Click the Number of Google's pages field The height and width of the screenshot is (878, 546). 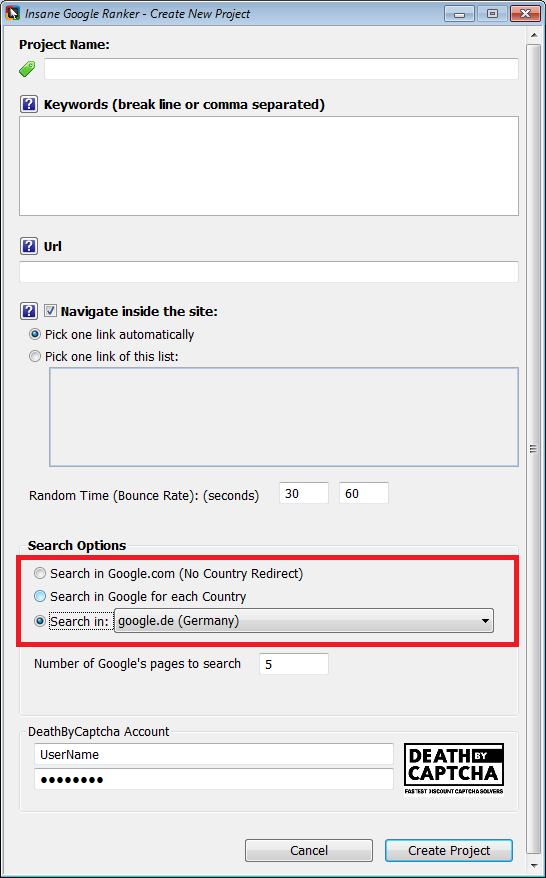(294, 664)
